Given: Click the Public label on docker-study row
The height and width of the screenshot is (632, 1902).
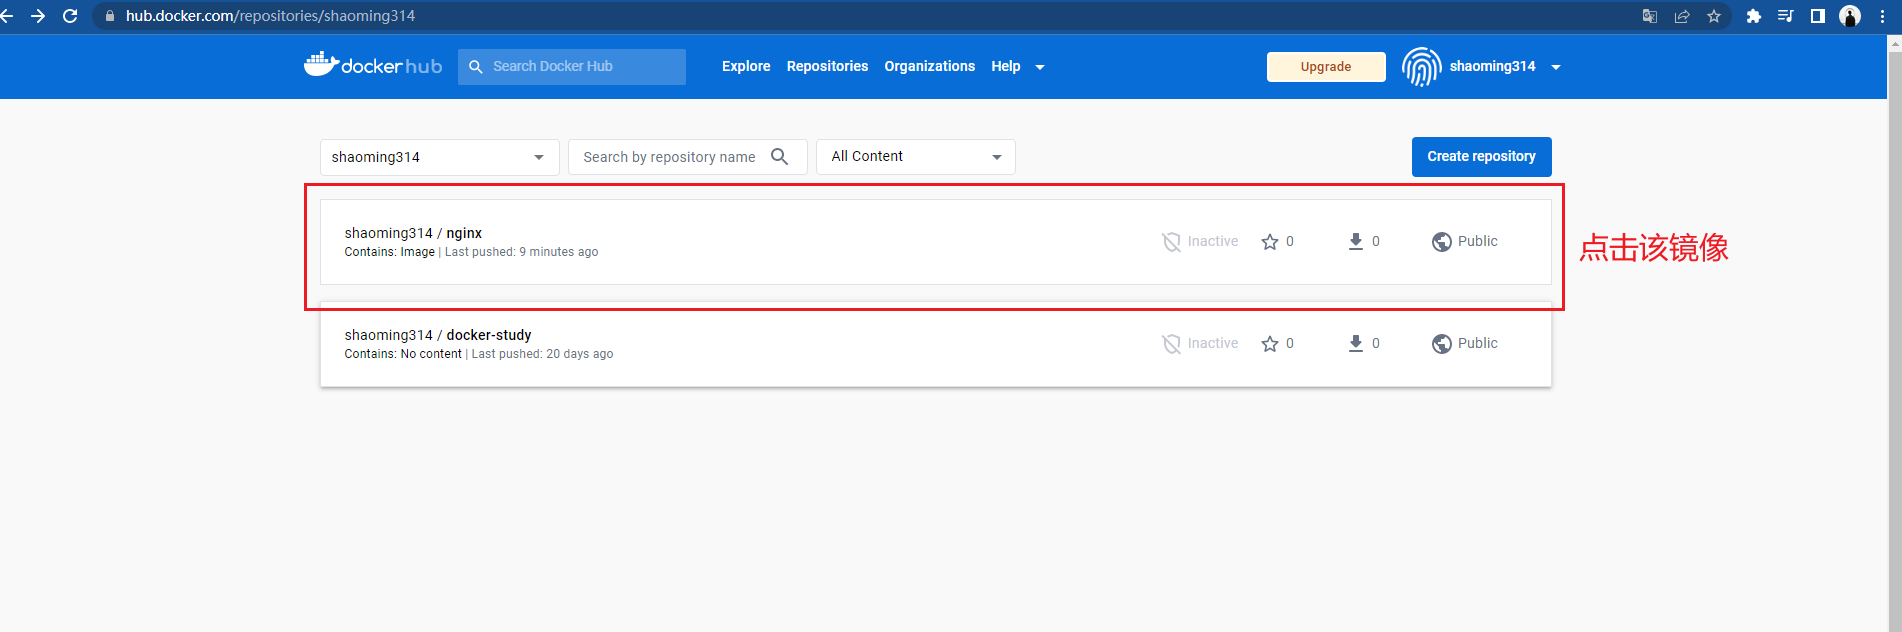Looking at the screenshot, I should 1477,343.
